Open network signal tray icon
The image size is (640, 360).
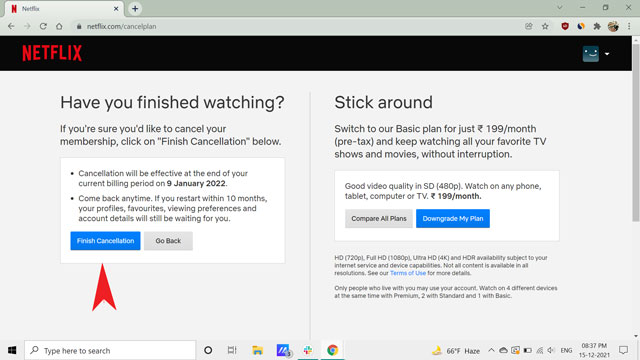tap(540, 351)
